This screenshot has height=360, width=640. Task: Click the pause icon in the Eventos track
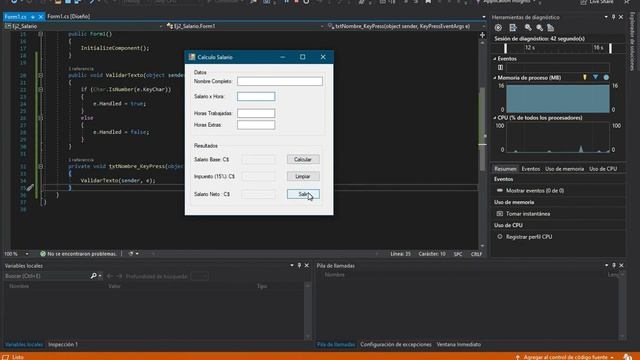point(500,67)
